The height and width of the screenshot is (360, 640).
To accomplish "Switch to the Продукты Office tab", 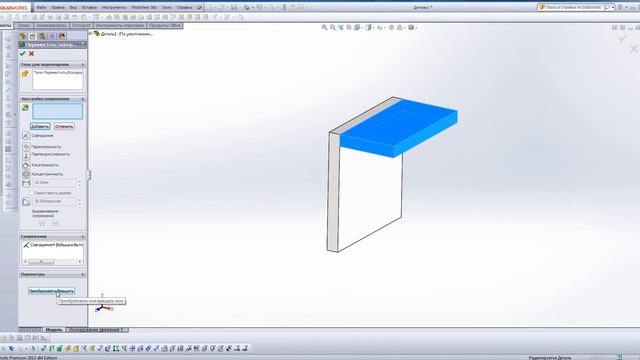I will [x=165, y=25].
